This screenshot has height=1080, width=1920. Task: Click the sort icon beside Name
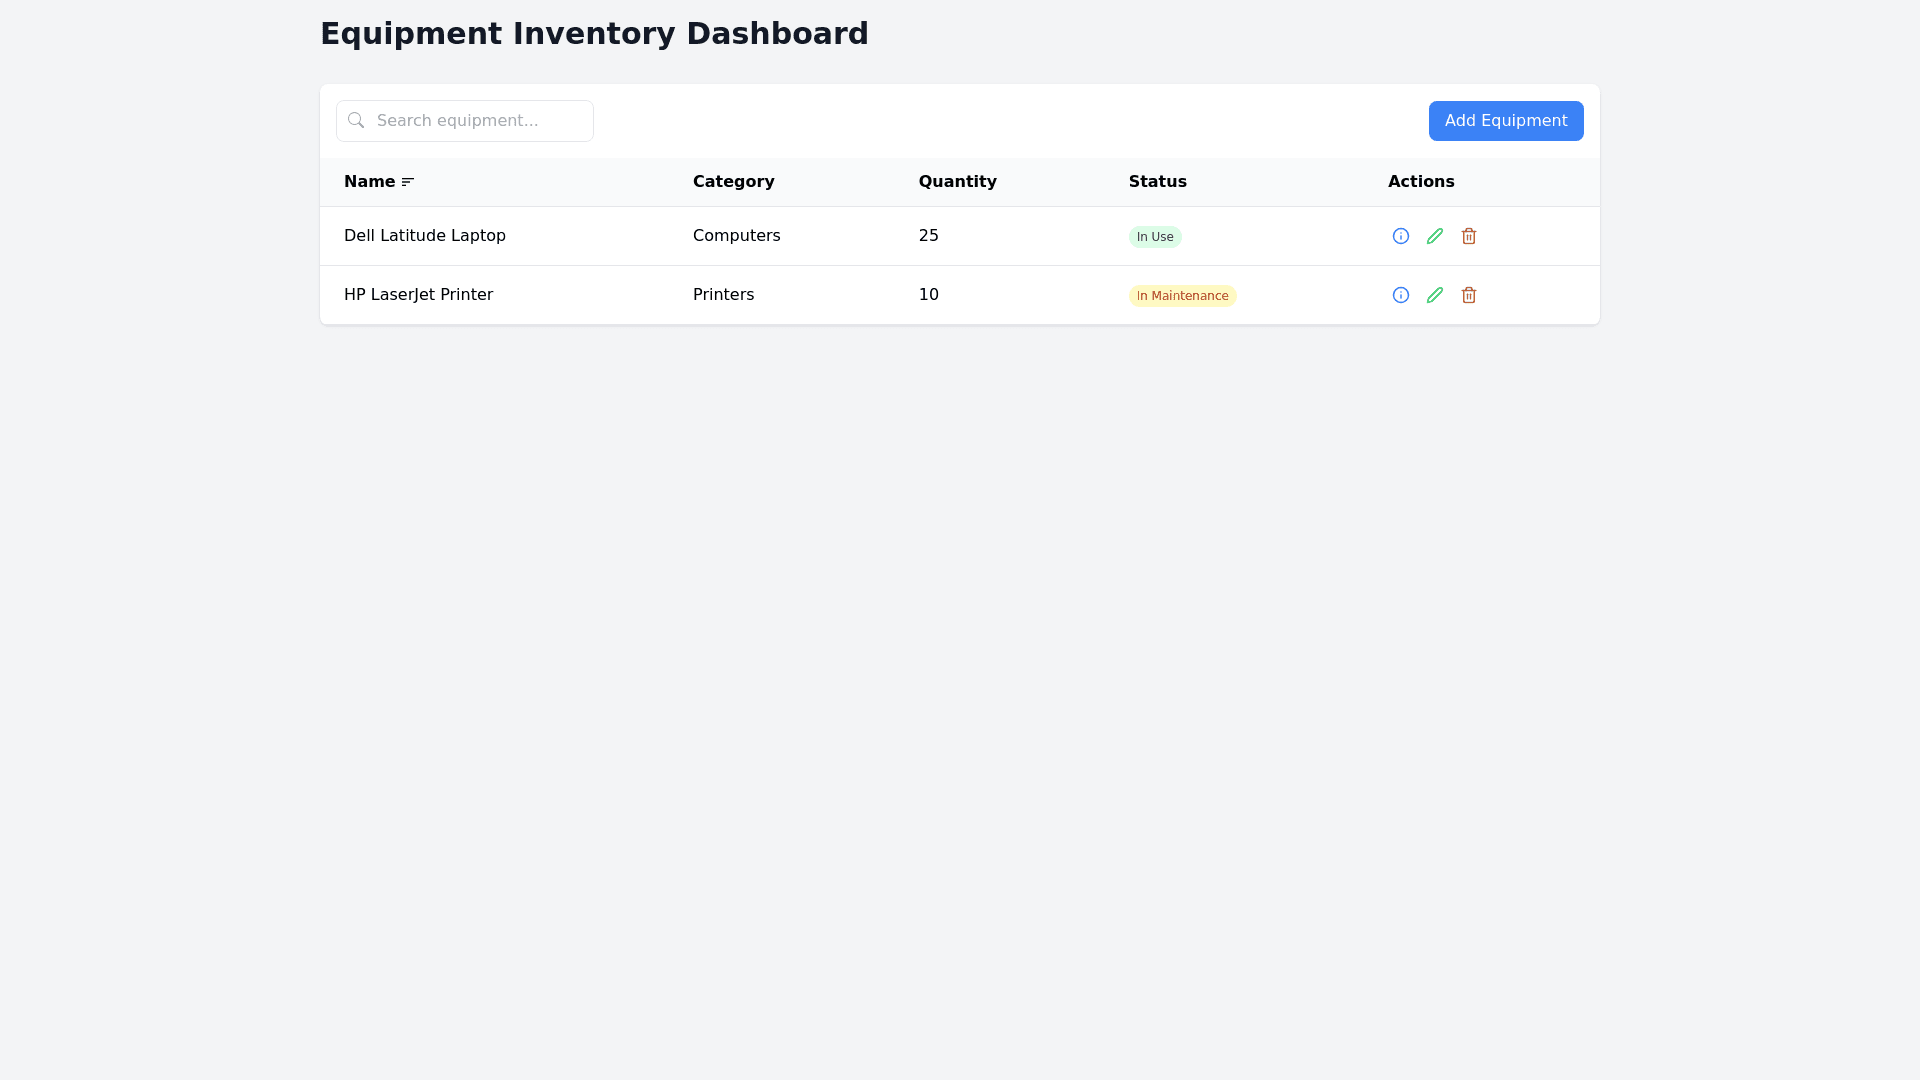point(408,182)
